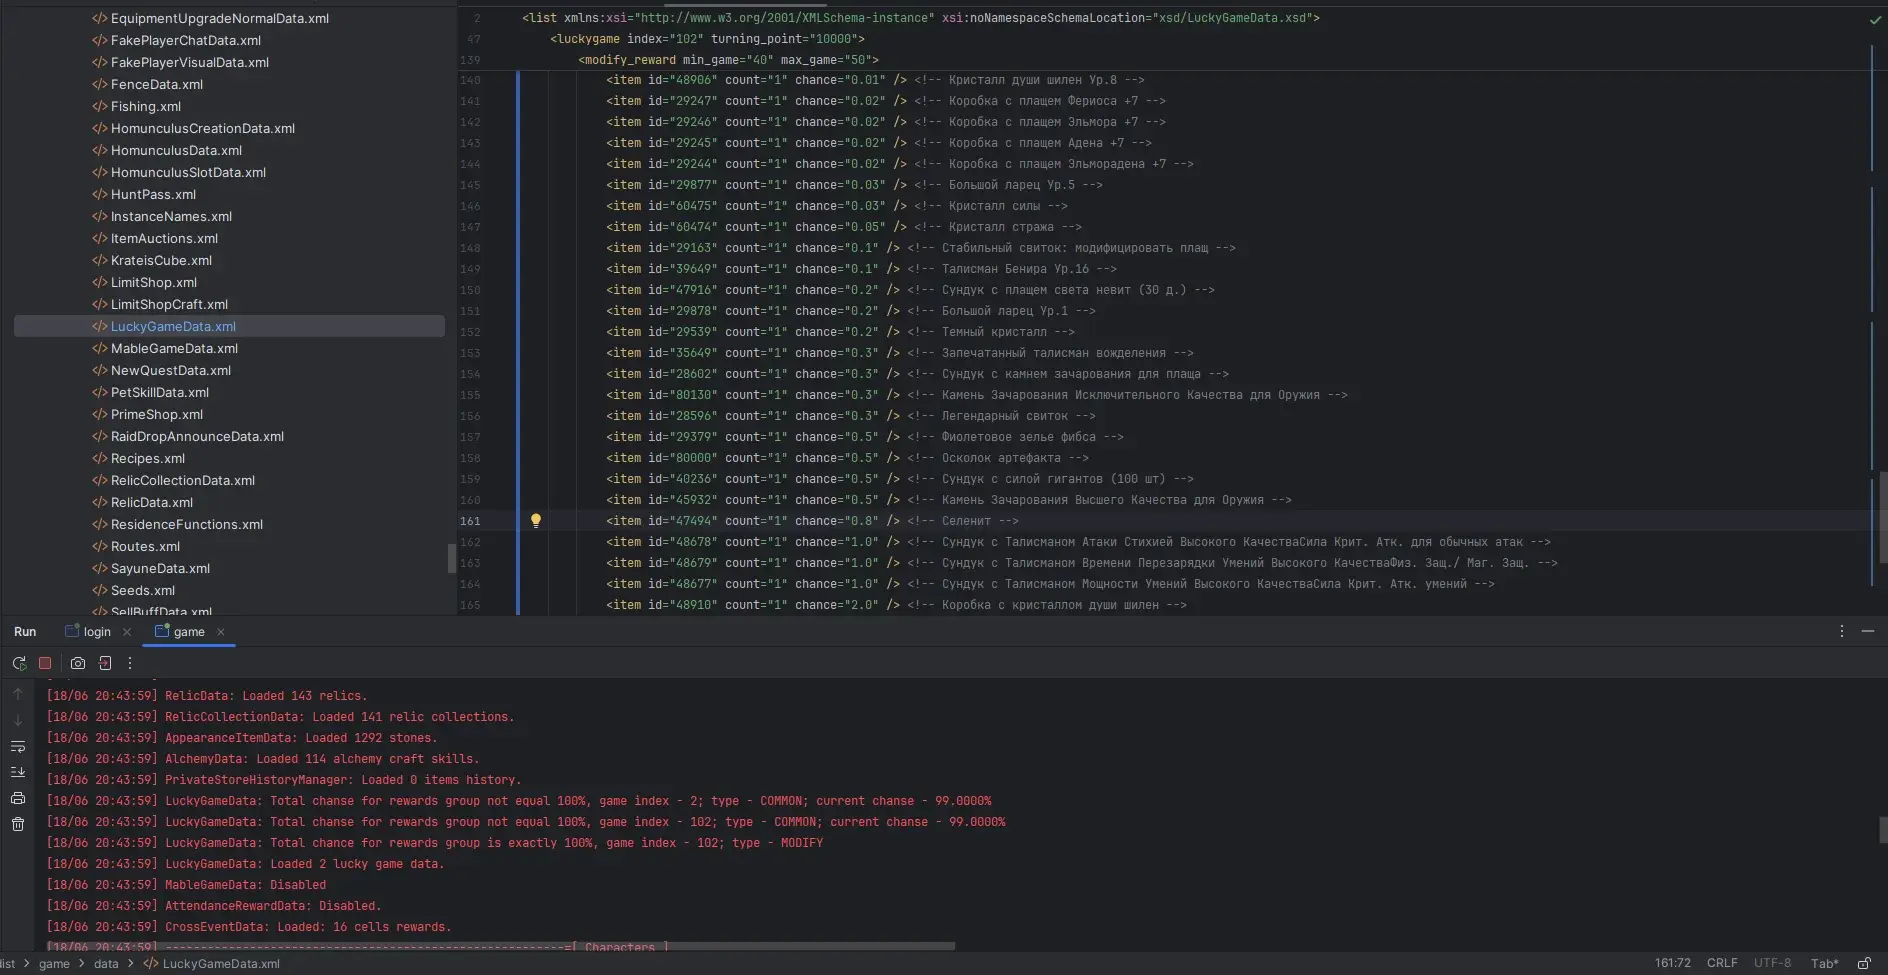Click the Run tool window title
Viewport: 1888px width, 975px height.
(25, 632)
